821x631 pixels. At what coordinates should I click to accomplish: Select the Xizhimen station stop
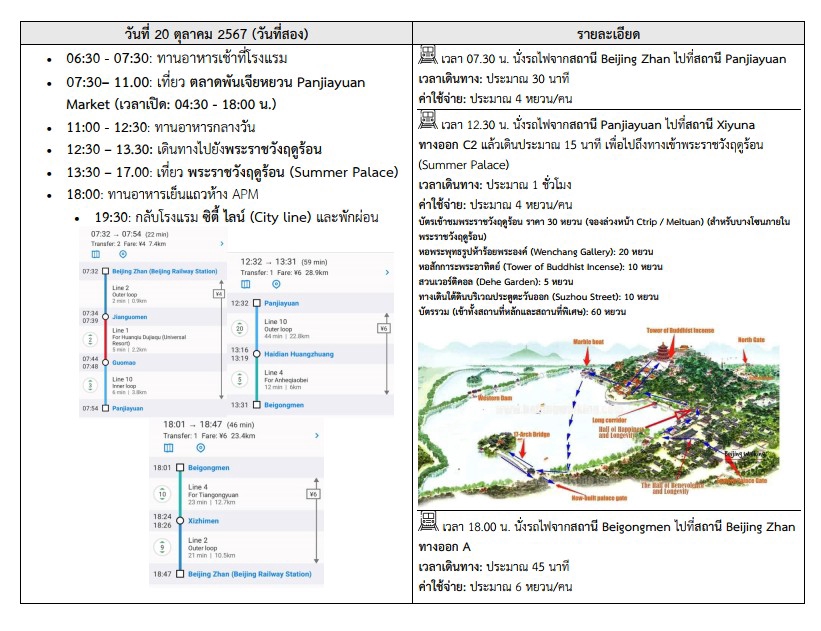203,521
